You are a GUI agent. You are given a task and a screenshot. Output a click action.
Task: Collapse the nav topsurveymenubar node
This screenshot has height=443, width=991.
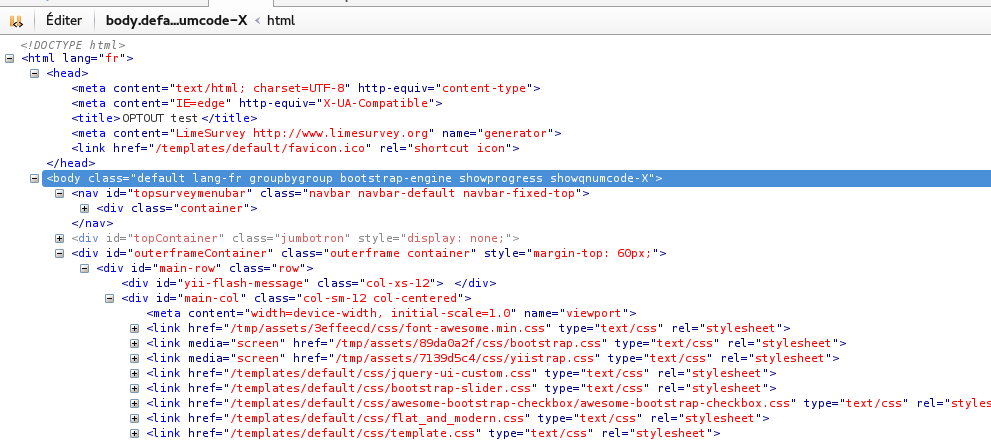(60, 193)
